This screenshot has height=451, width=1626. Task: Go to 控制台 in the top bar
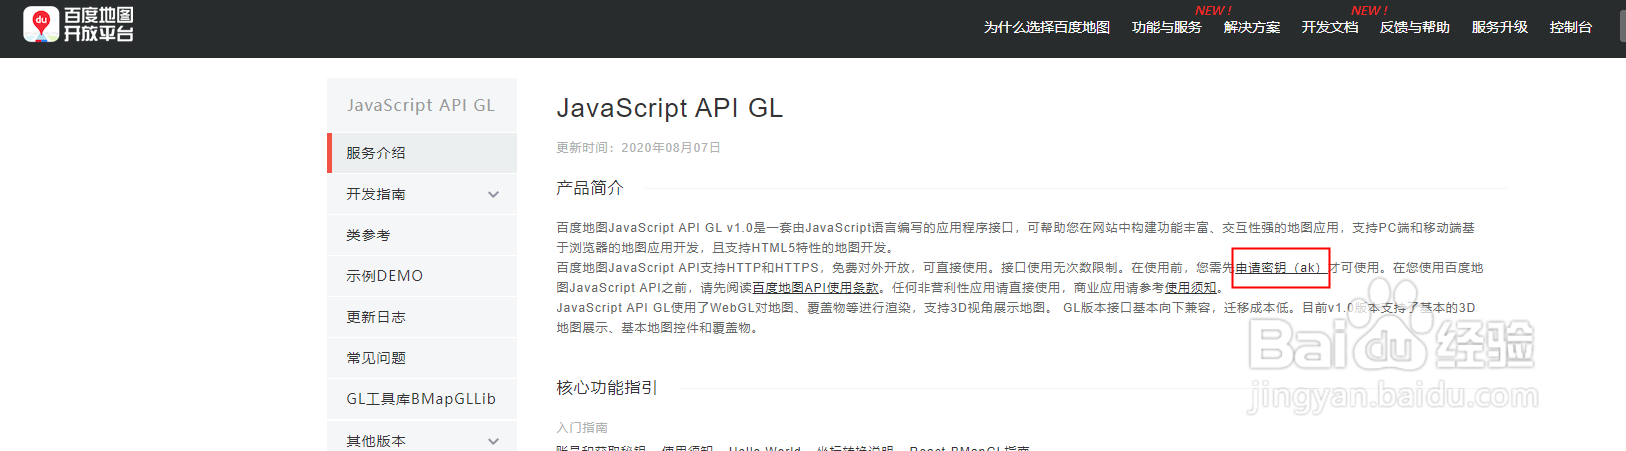click(1571, 28)
